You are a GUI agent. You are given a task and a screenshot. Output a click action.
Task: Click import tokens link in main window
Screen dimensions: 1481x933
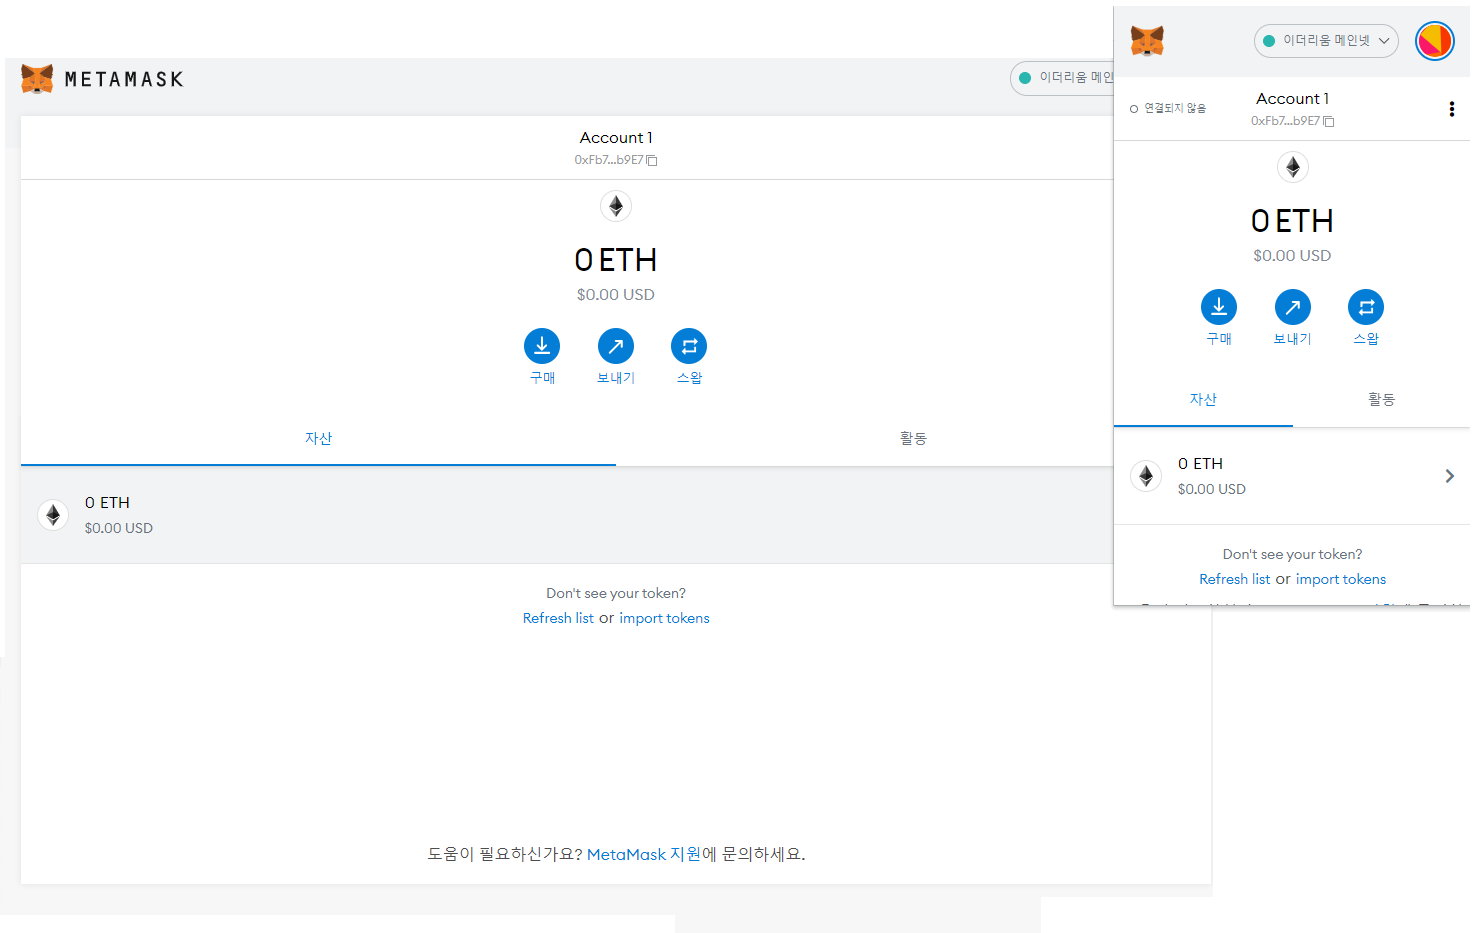[x=664, y=618]
